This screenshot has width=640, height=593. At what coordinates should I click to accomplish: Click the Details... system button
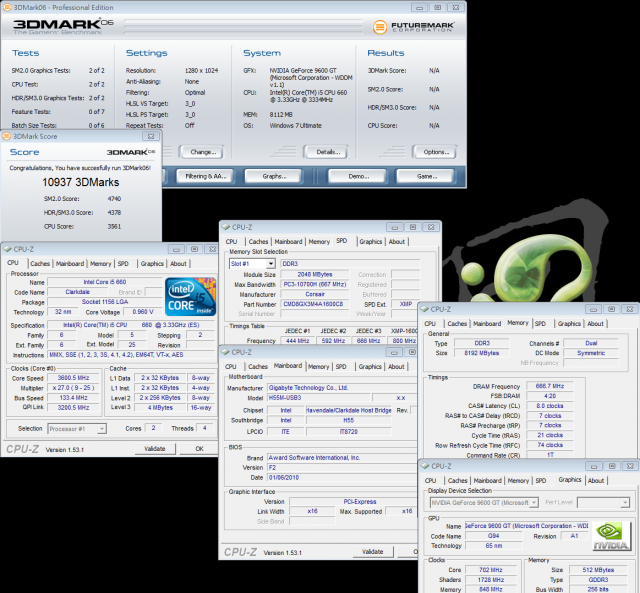pos(328,152)
